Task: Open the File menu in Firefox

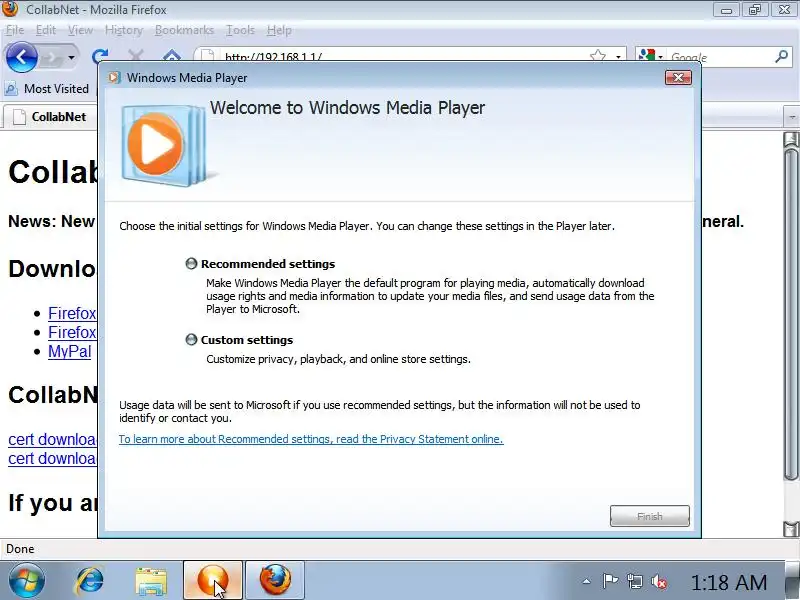Action: [x=15, y=30]
